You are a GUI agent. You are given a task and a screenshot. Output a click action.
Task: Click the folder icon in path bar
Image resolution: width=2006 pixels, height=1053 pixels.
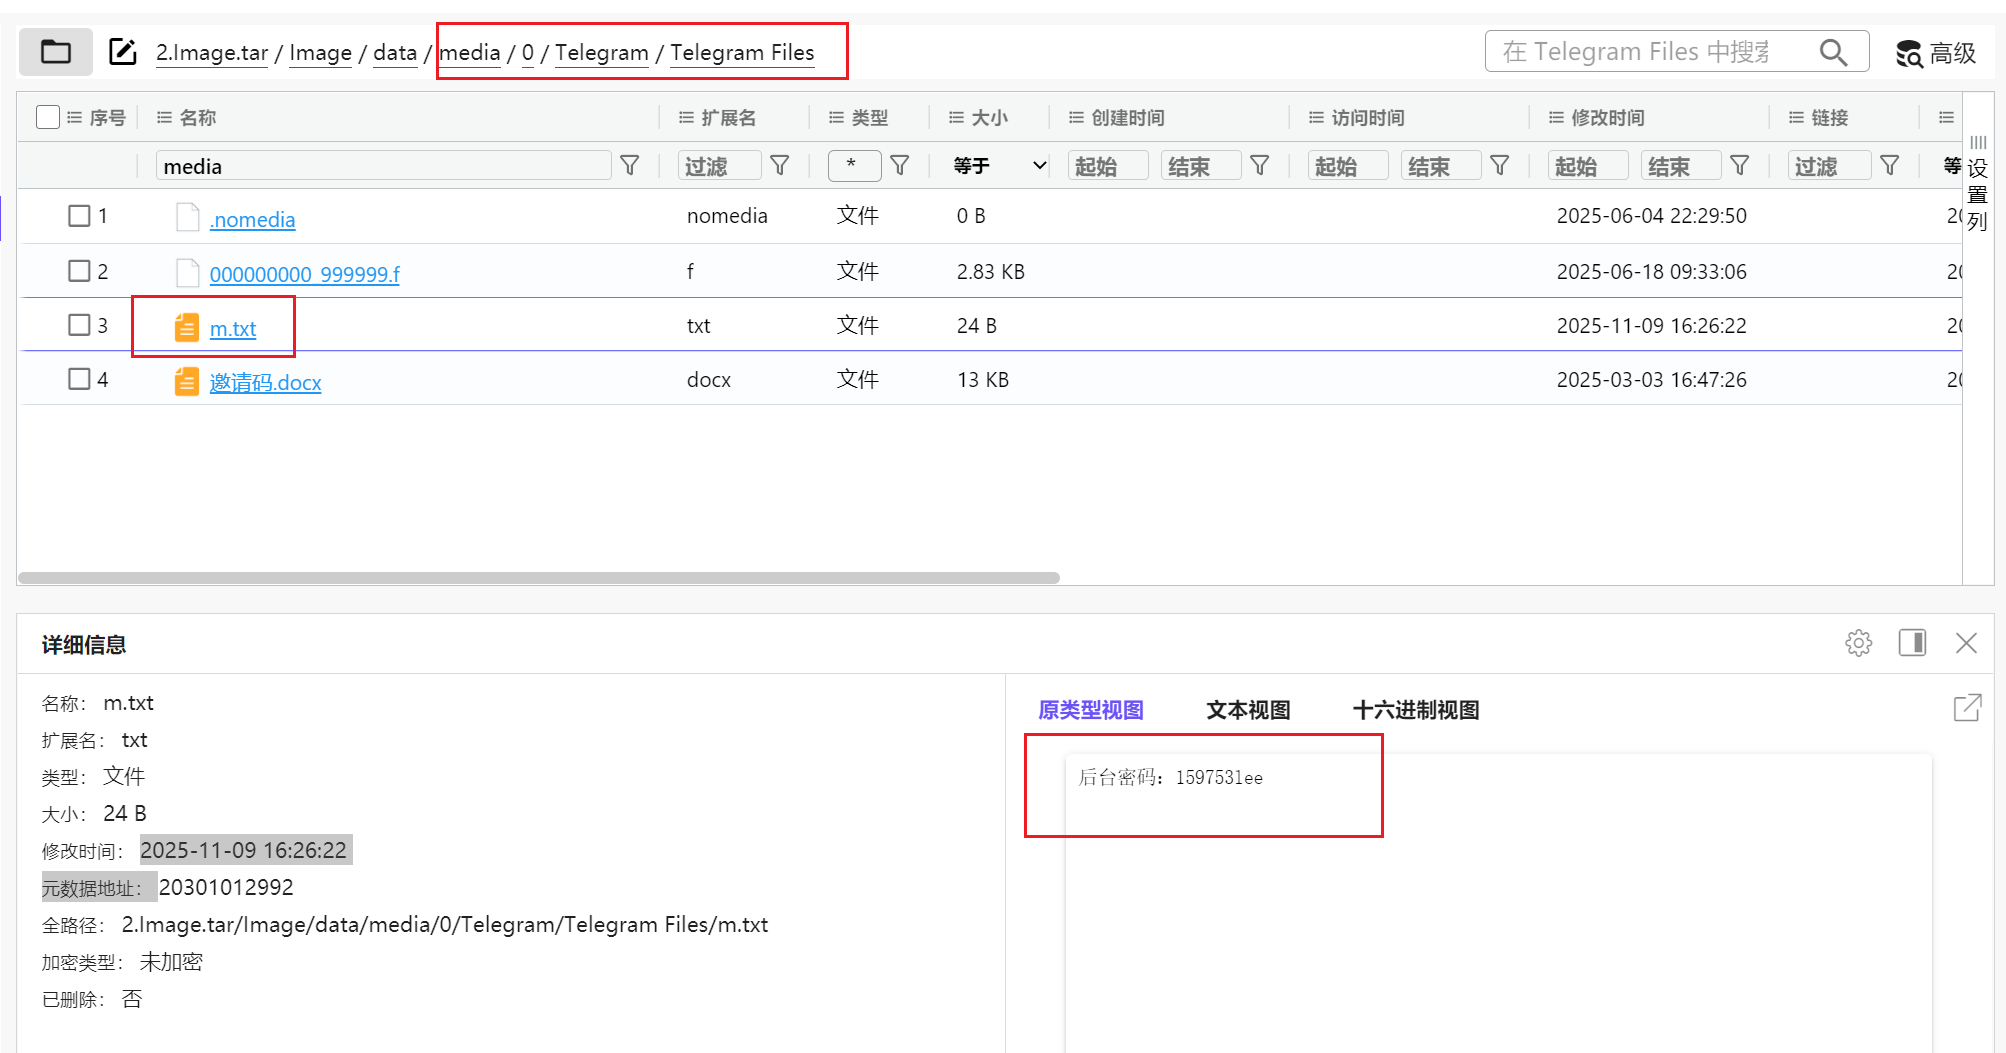[x=56, y=52]
